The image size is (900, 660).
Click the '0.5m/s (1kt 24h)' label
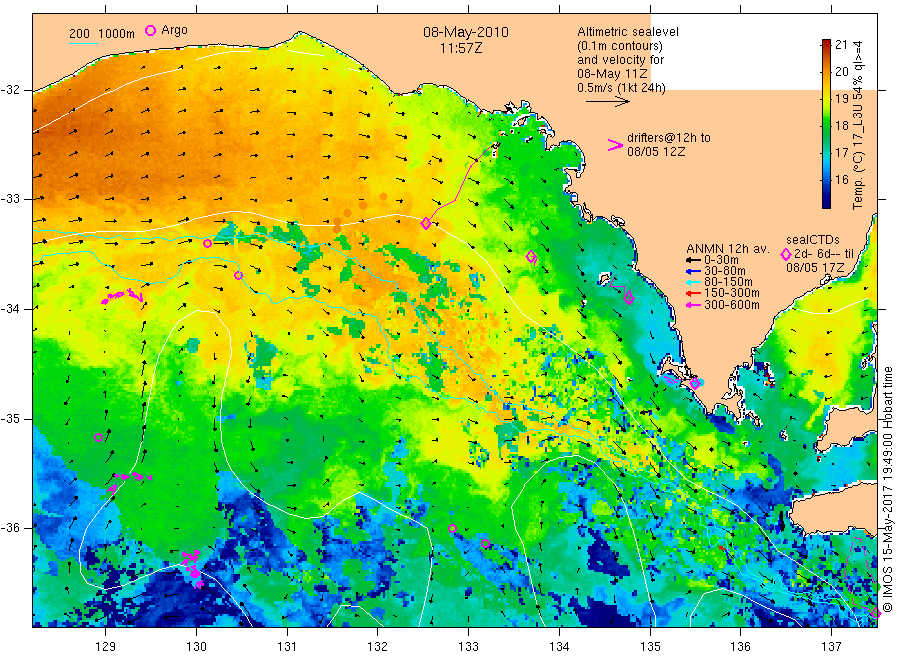point(622,88)
